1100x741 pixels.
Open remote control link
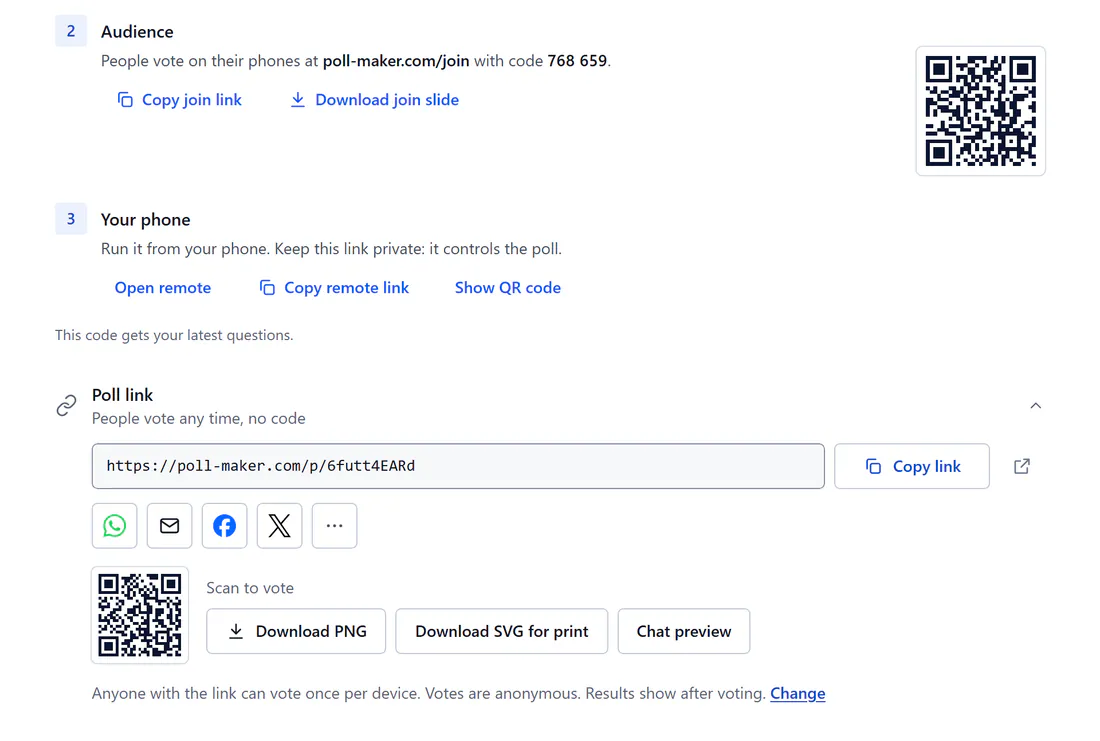click(163, 288)
